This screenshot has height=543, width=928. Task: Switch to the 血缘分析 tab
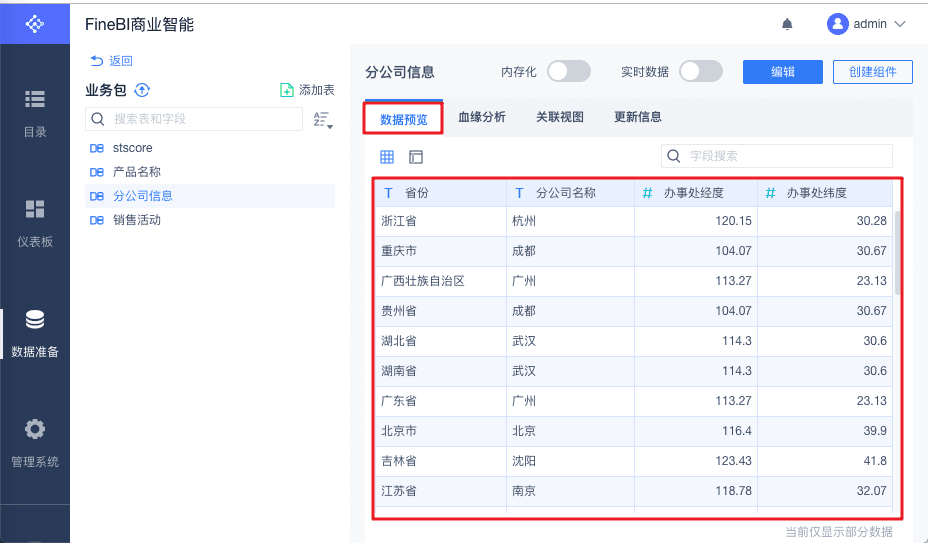[x=482, y=117]
